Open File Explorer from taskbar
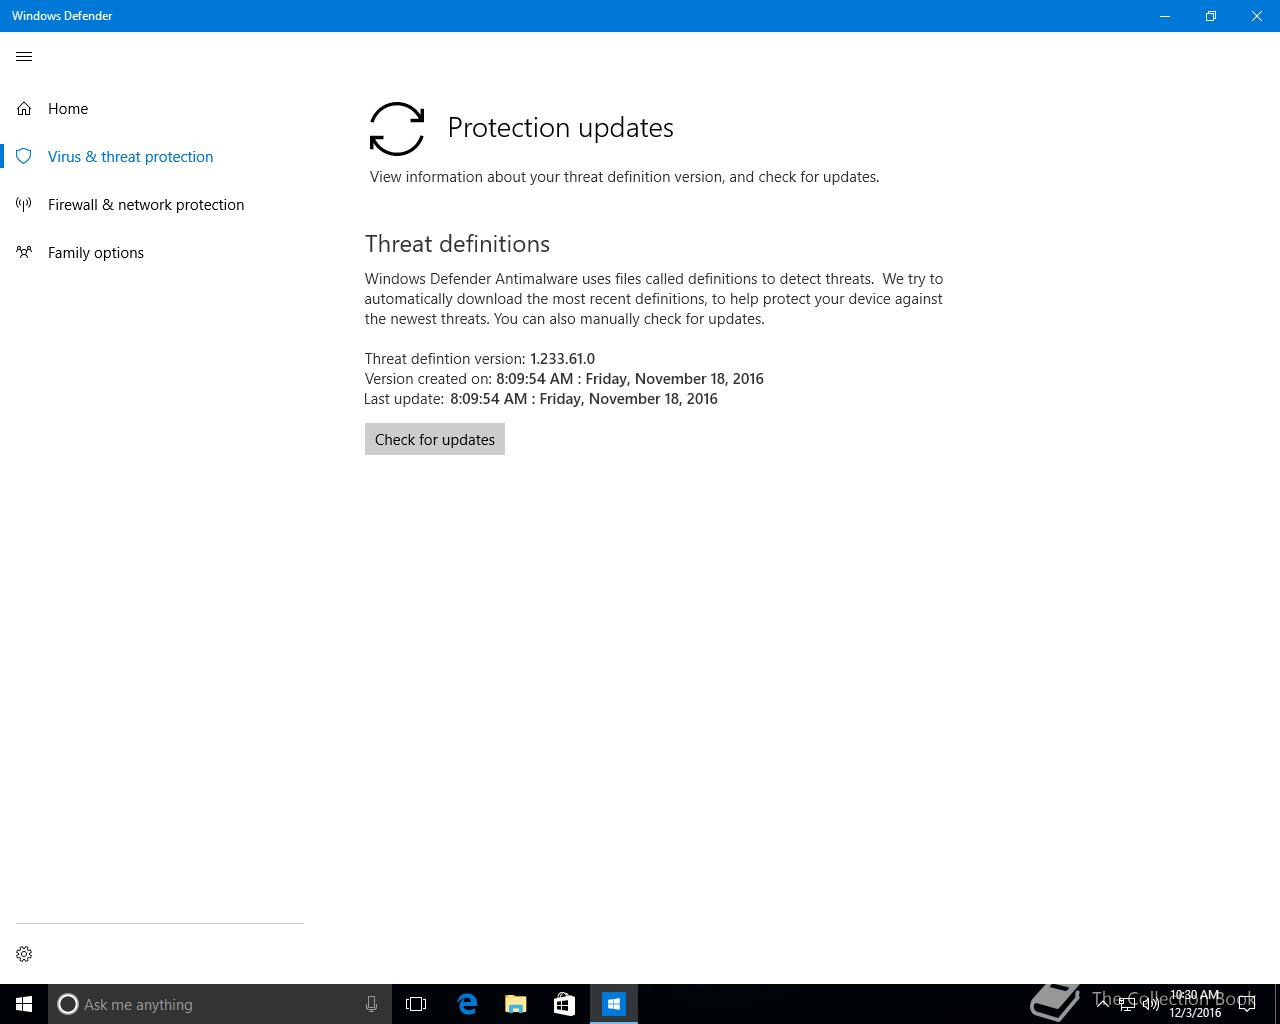 [x=516, y=1004]
